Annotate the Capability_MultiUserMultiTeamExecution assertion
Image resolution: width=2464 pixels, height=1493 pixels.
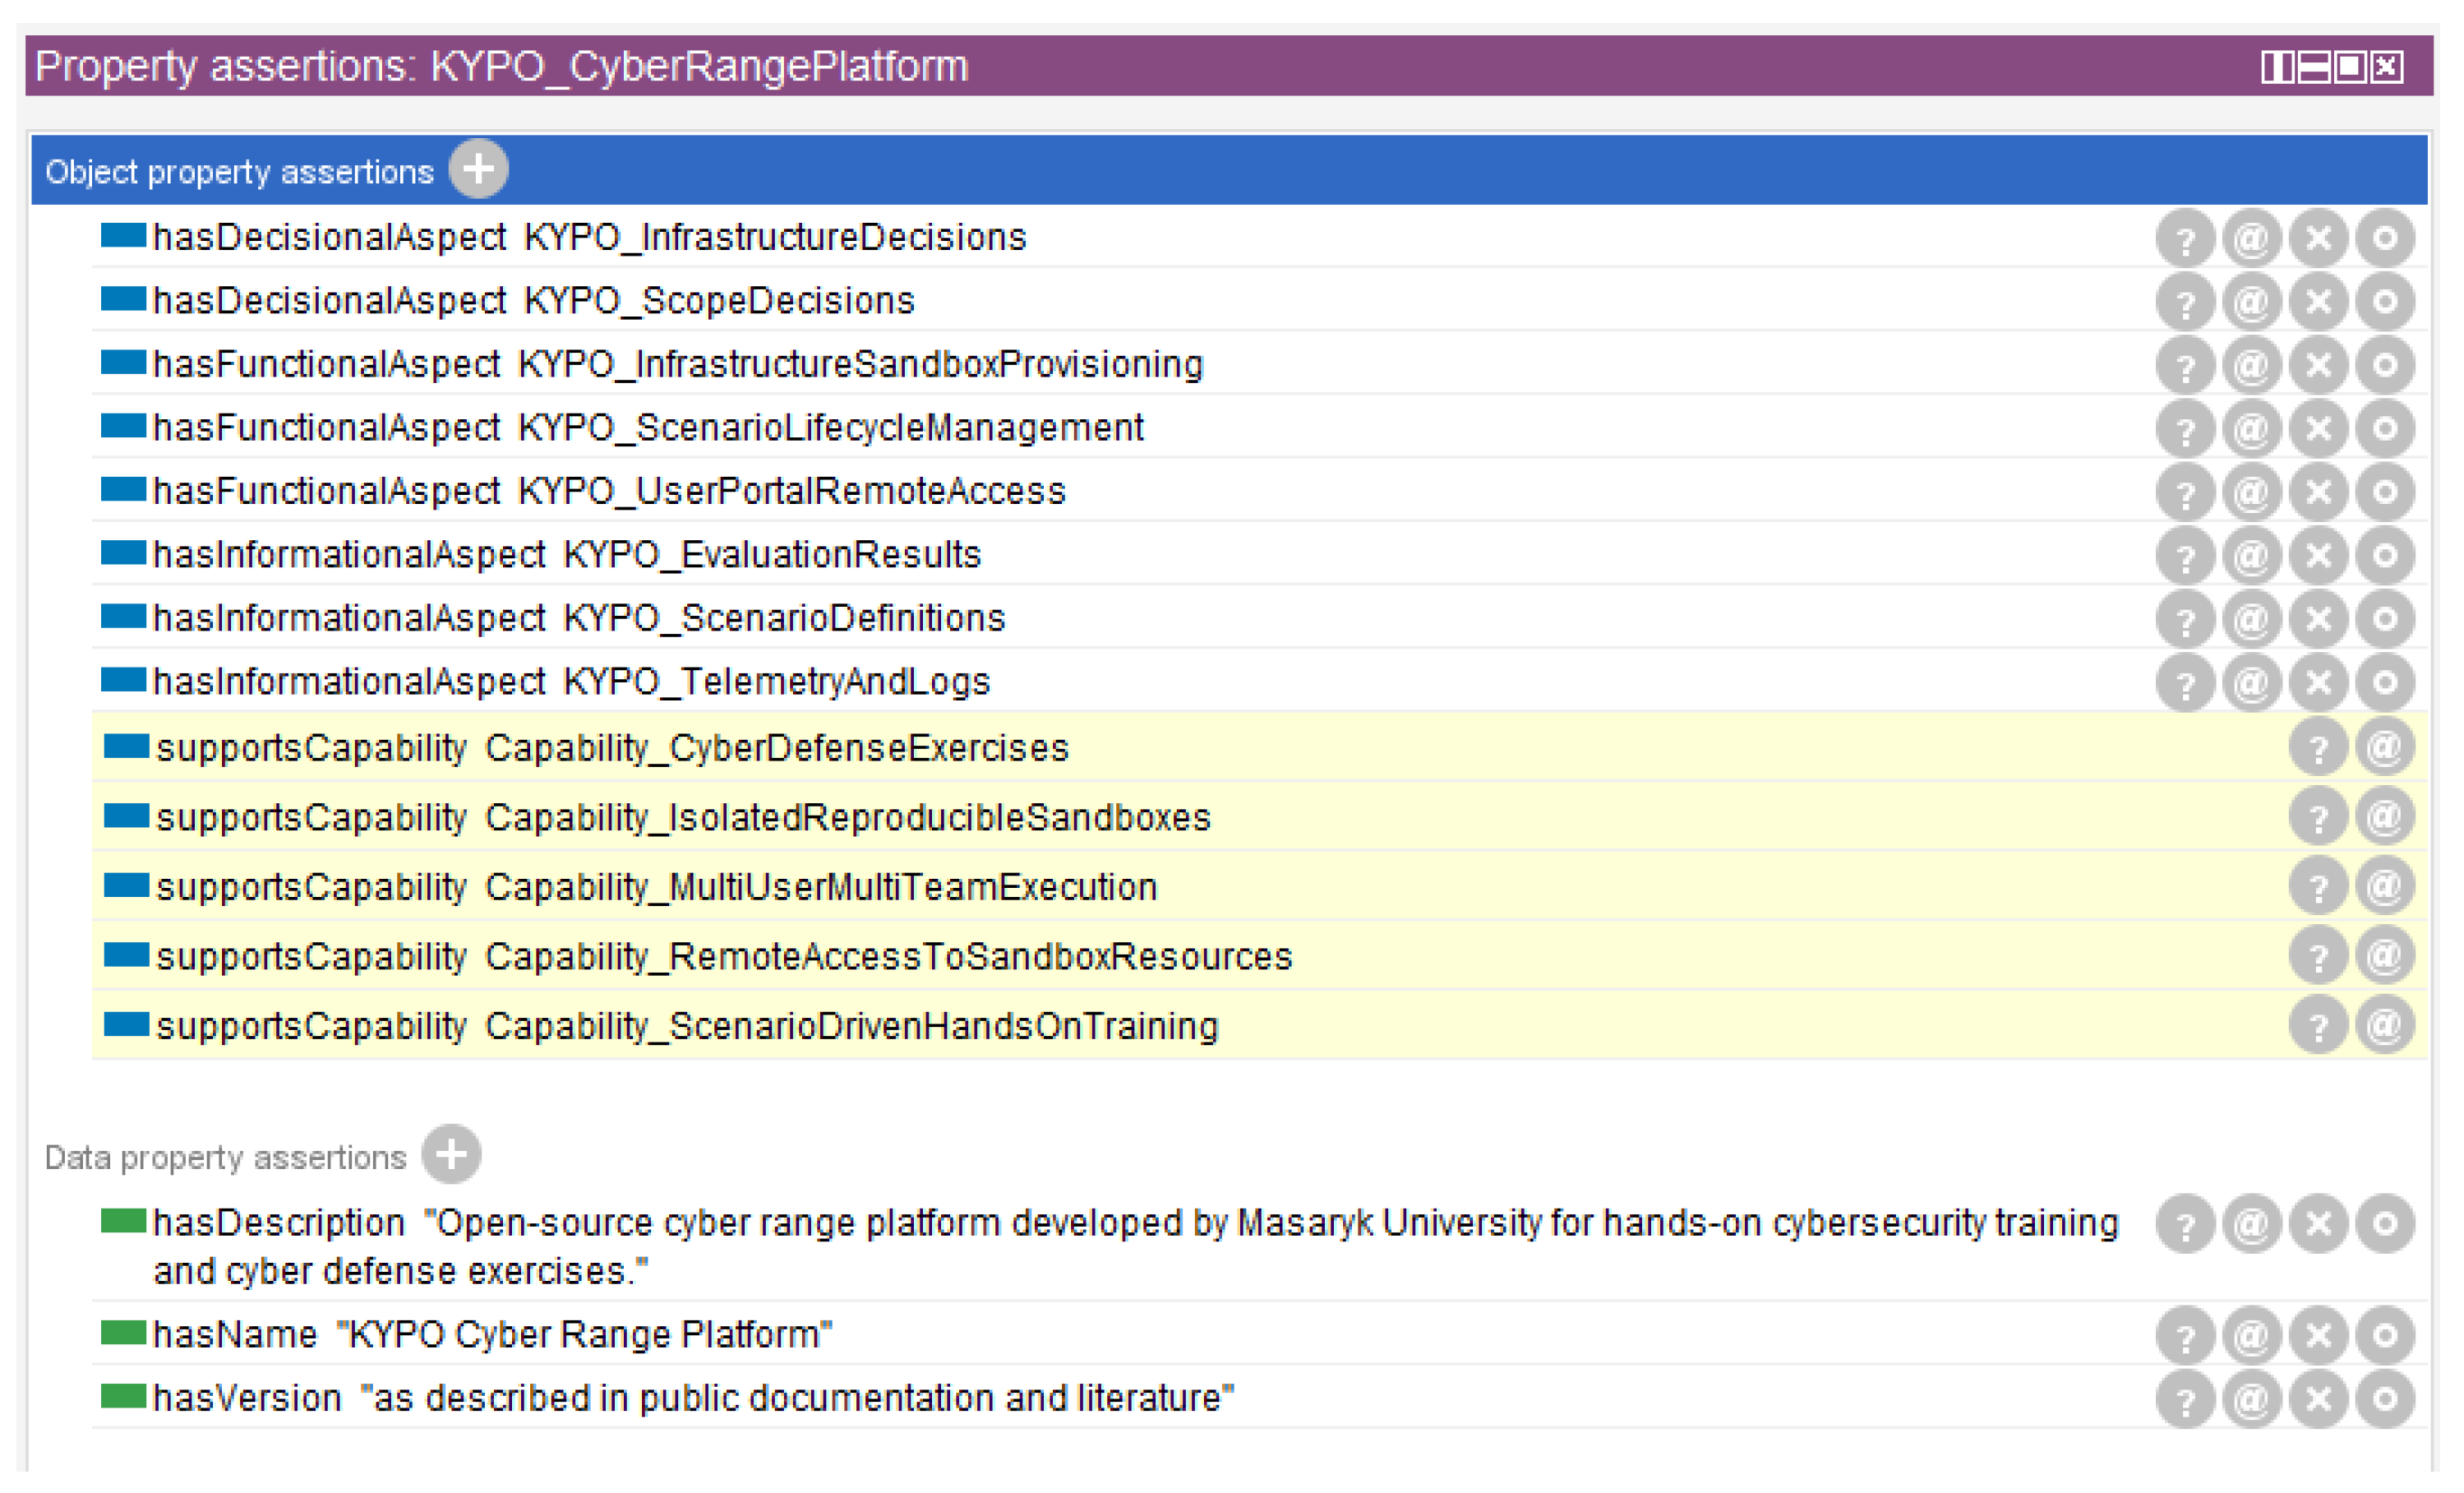click(x=2386, y=886)
